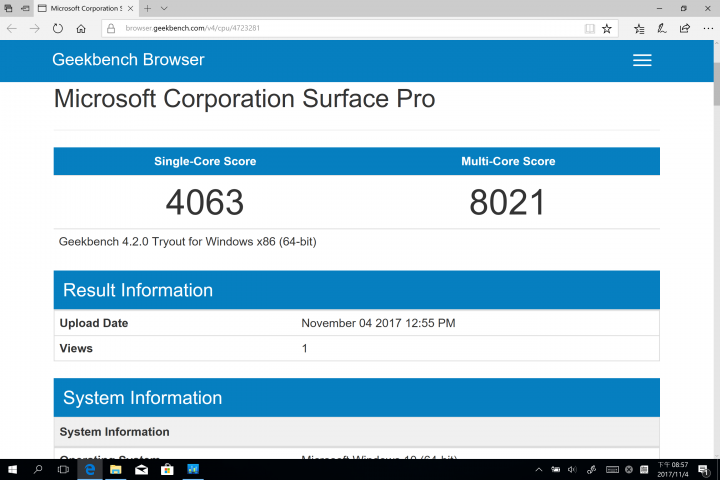720x480 pixels.
Task: Open Task View on taskbar
Action: [63, 469]
